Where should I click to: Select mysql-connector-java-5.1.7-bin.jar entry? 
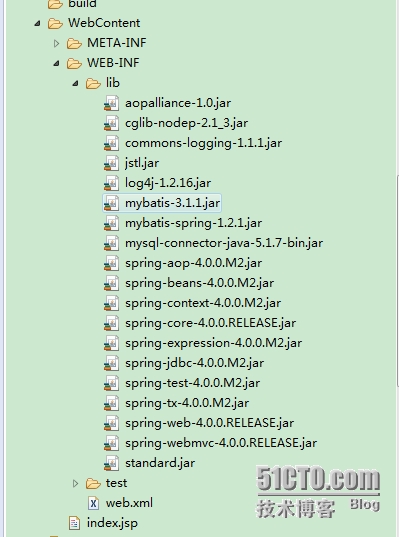(224, 243)
